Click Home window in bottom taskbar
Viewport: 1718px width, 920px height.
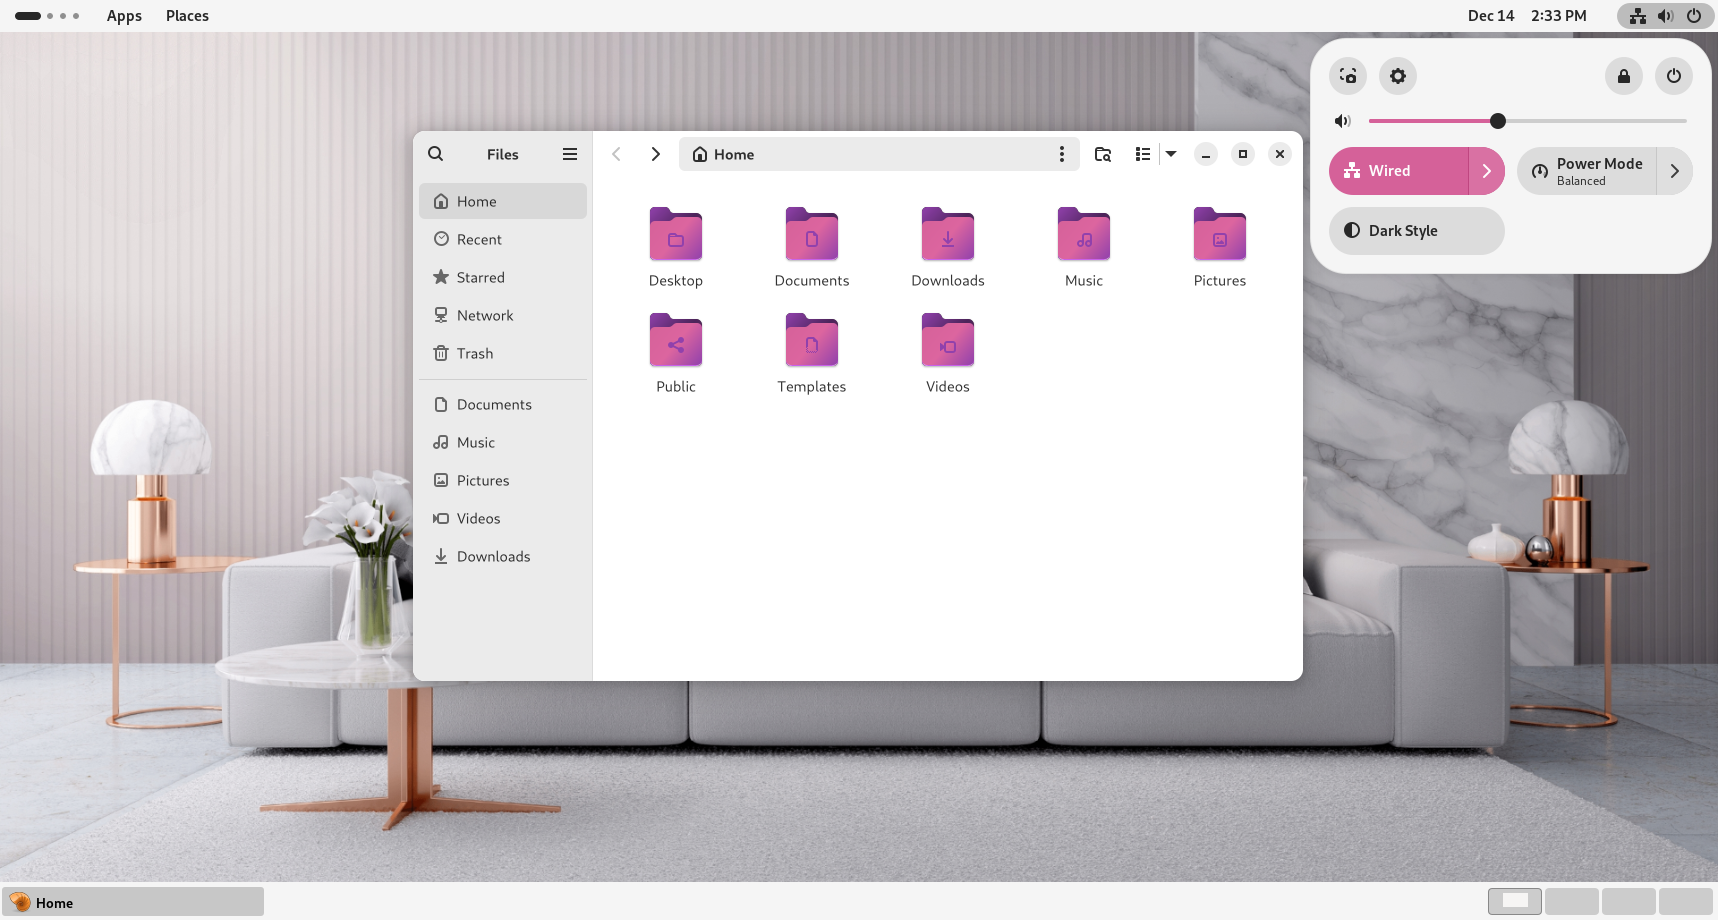click(x=133, y=902)
